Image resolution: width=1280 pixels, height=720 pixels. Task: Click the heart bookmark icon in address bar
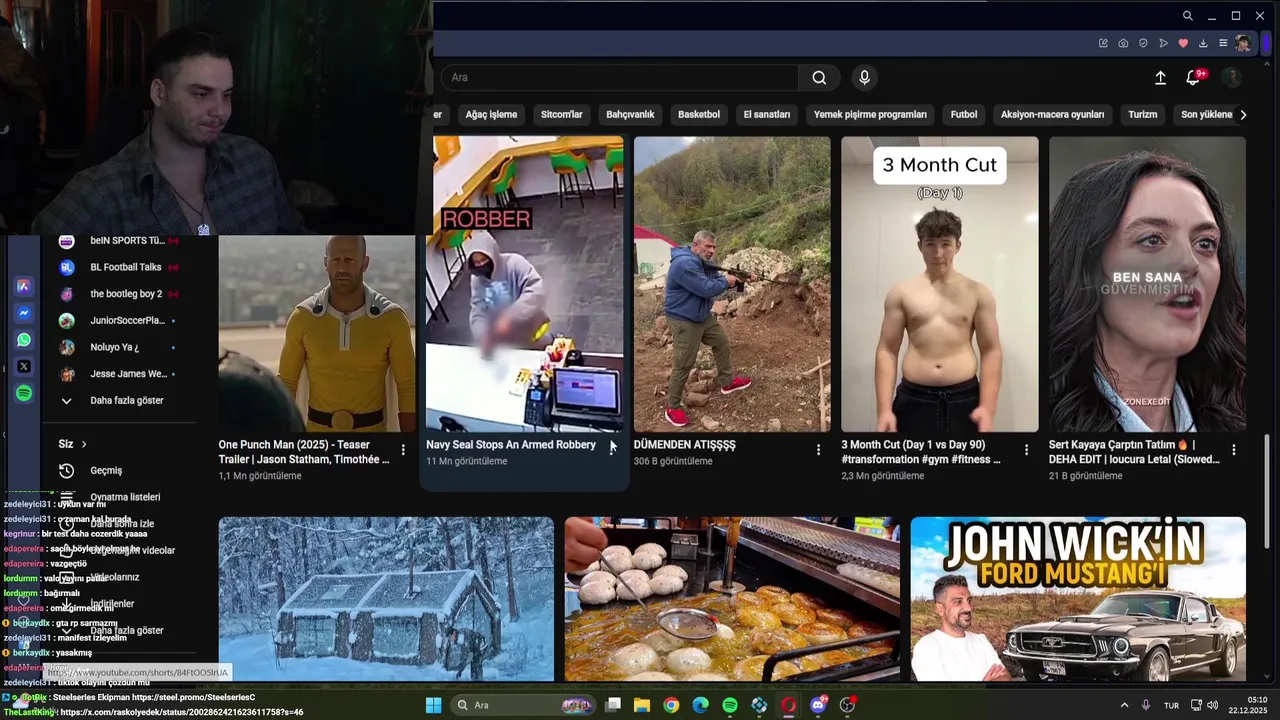pyautogui.click(x=1183, y=43)
